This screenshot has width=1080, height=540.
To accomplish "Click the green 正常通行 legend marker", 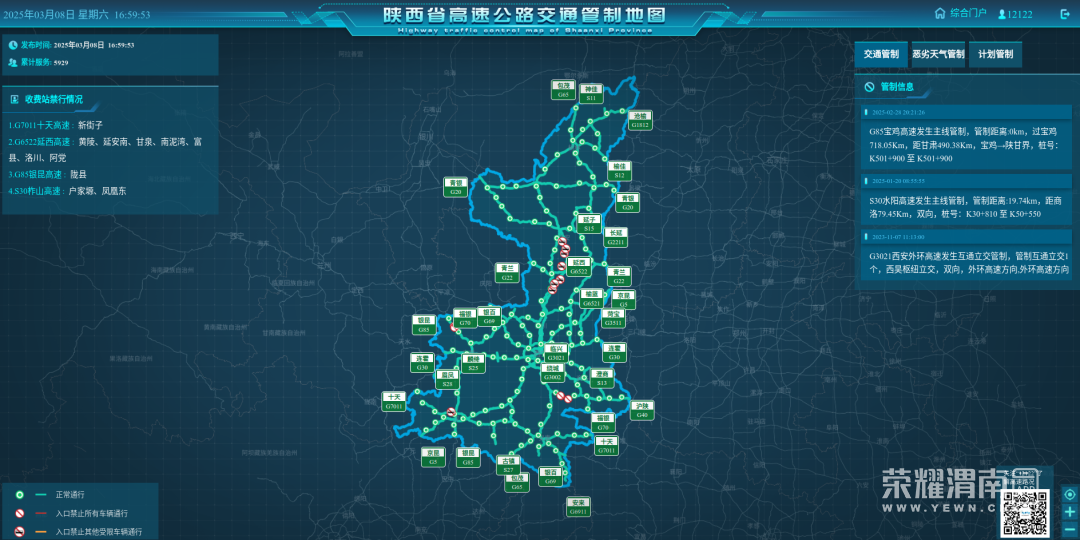I will 20,495.
